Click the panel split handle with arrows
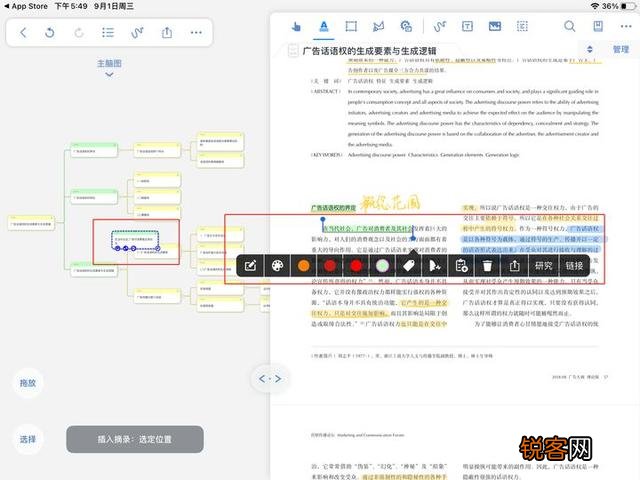Image resolution: width=640 pixels, height=480 pixels. tap(270, 379)
